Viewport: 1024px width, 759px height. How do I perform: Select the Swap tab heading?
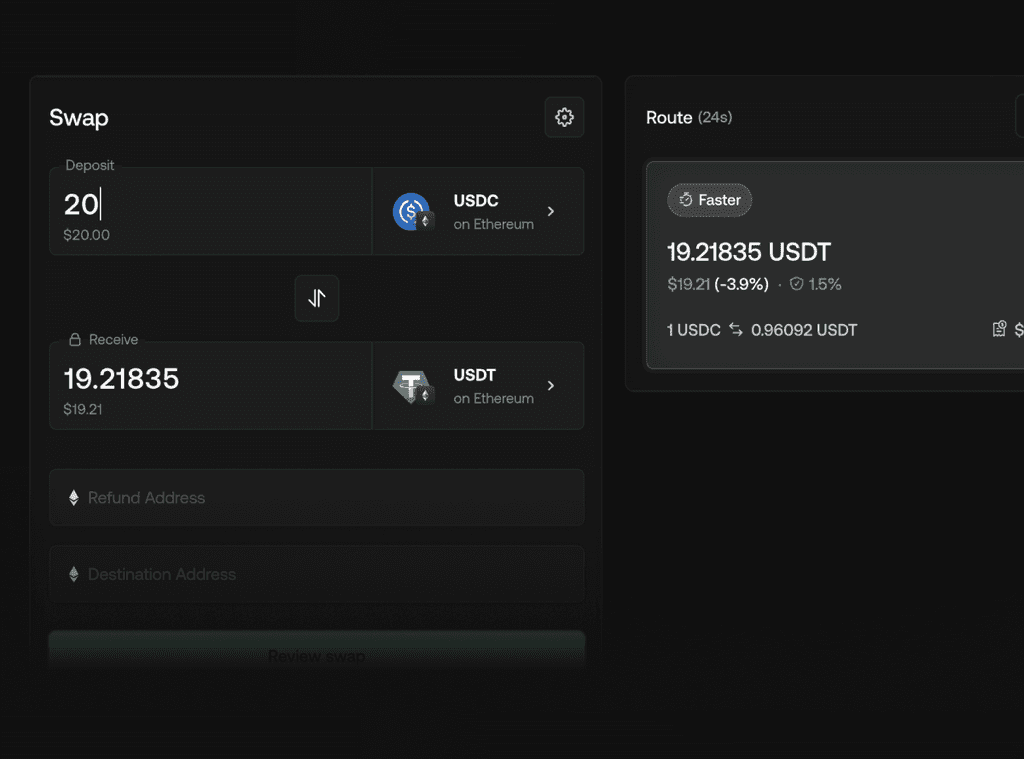click(x=78, y=118)
